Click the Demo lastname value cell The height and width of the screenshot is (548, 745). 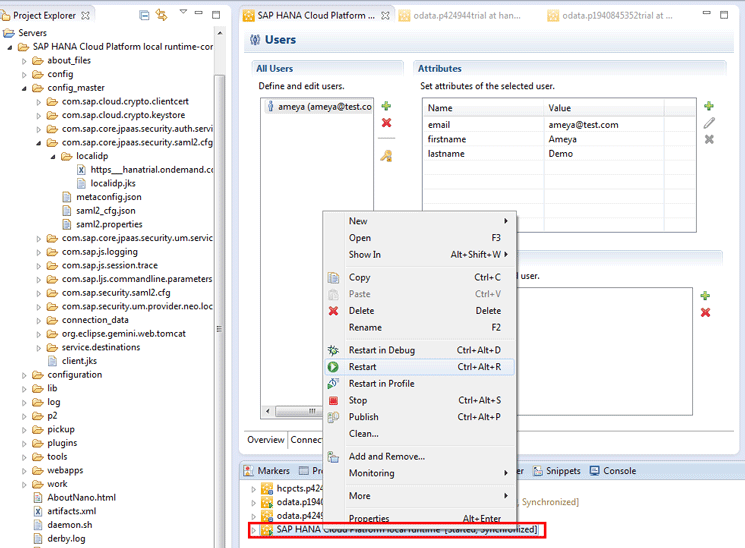[561, 154]
